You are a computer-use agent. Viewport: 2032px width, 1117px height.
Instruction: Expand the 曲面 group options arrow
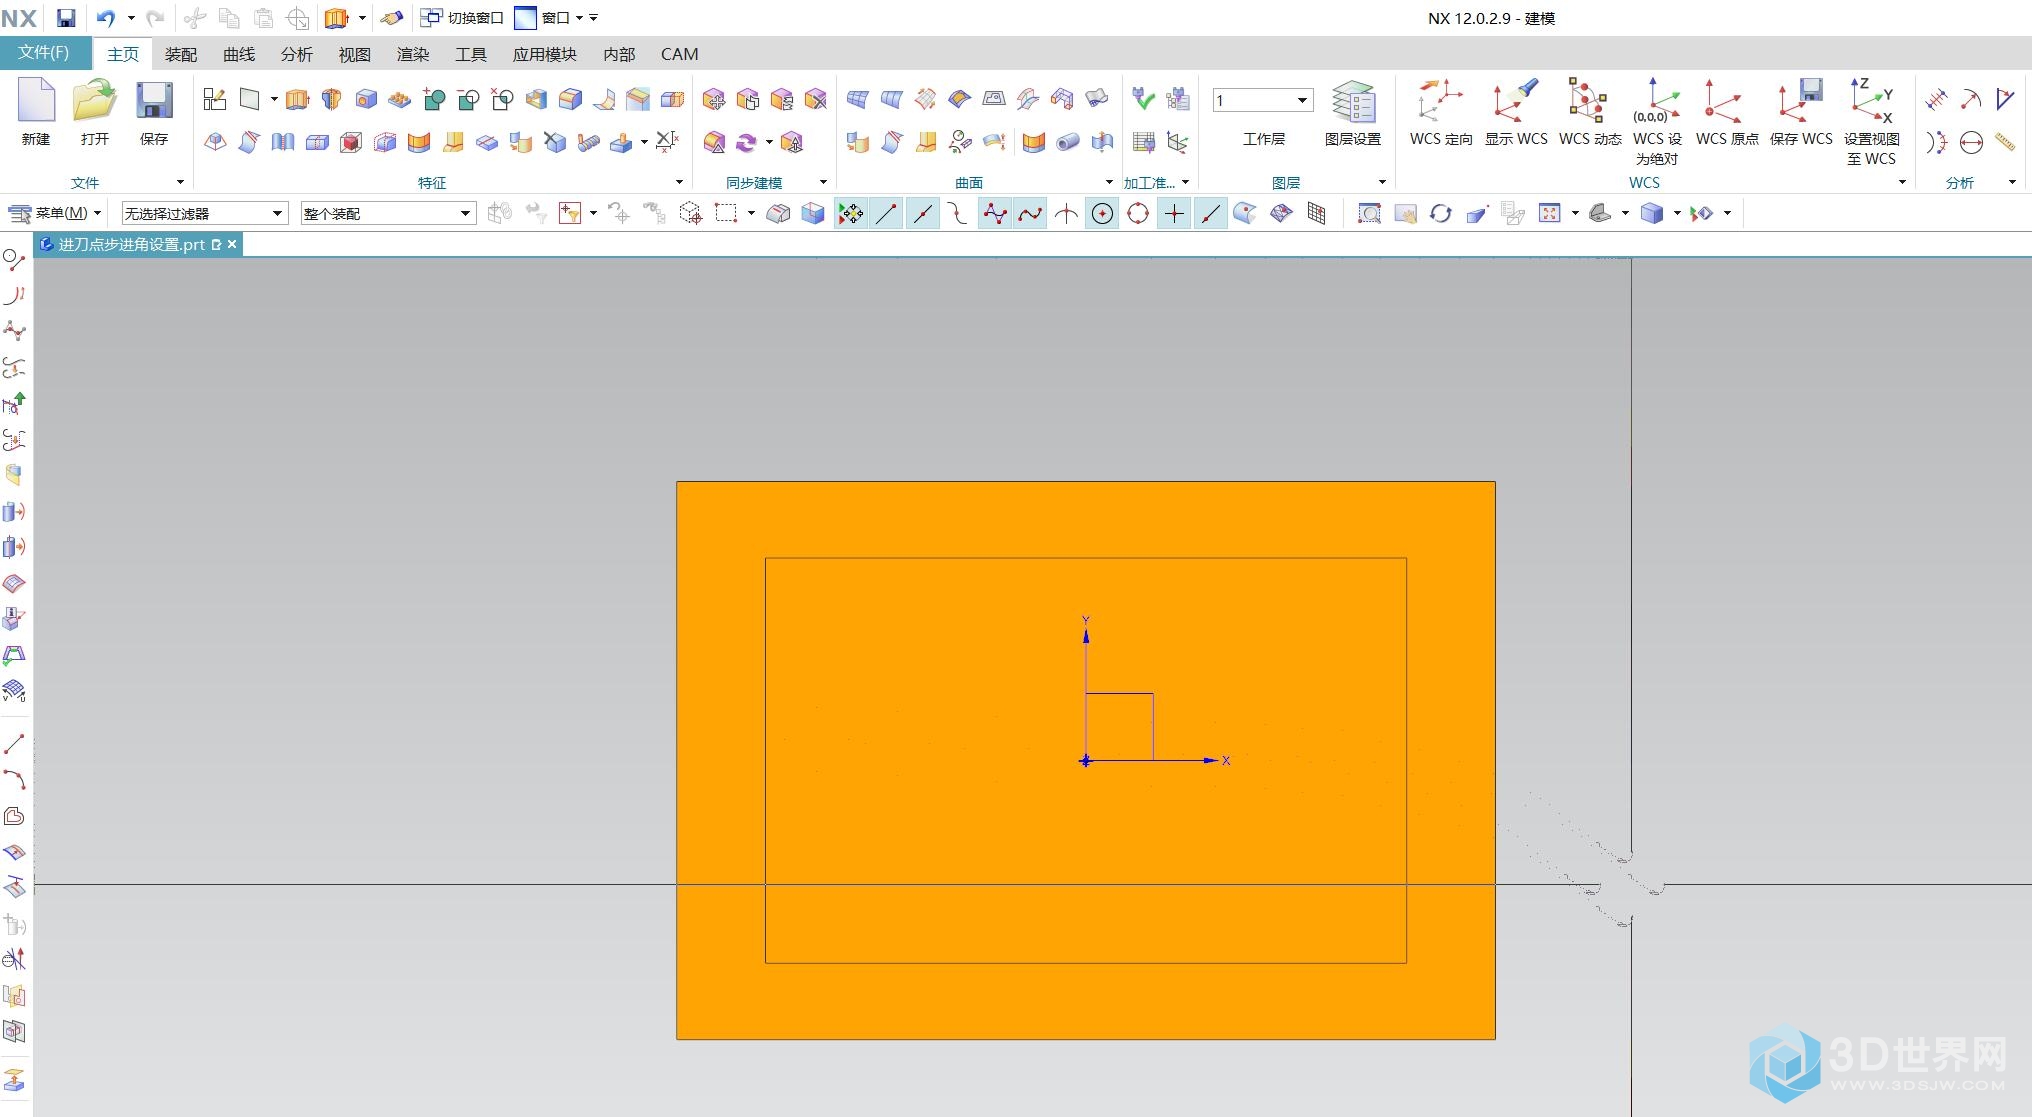click(1109, 182)
